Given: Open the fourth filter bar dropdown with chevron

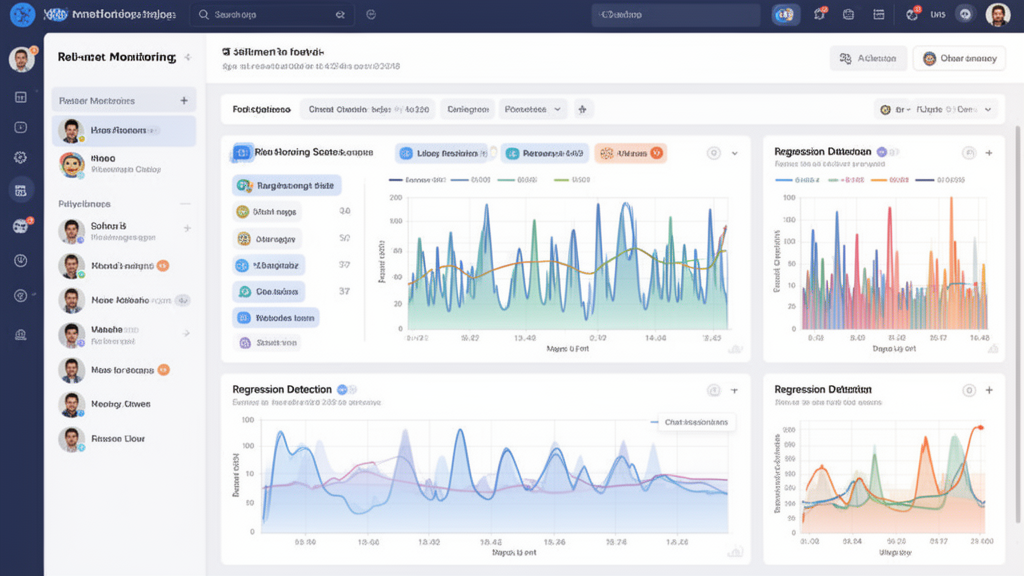Looking at the screenshot, I should tap(534, 109).
